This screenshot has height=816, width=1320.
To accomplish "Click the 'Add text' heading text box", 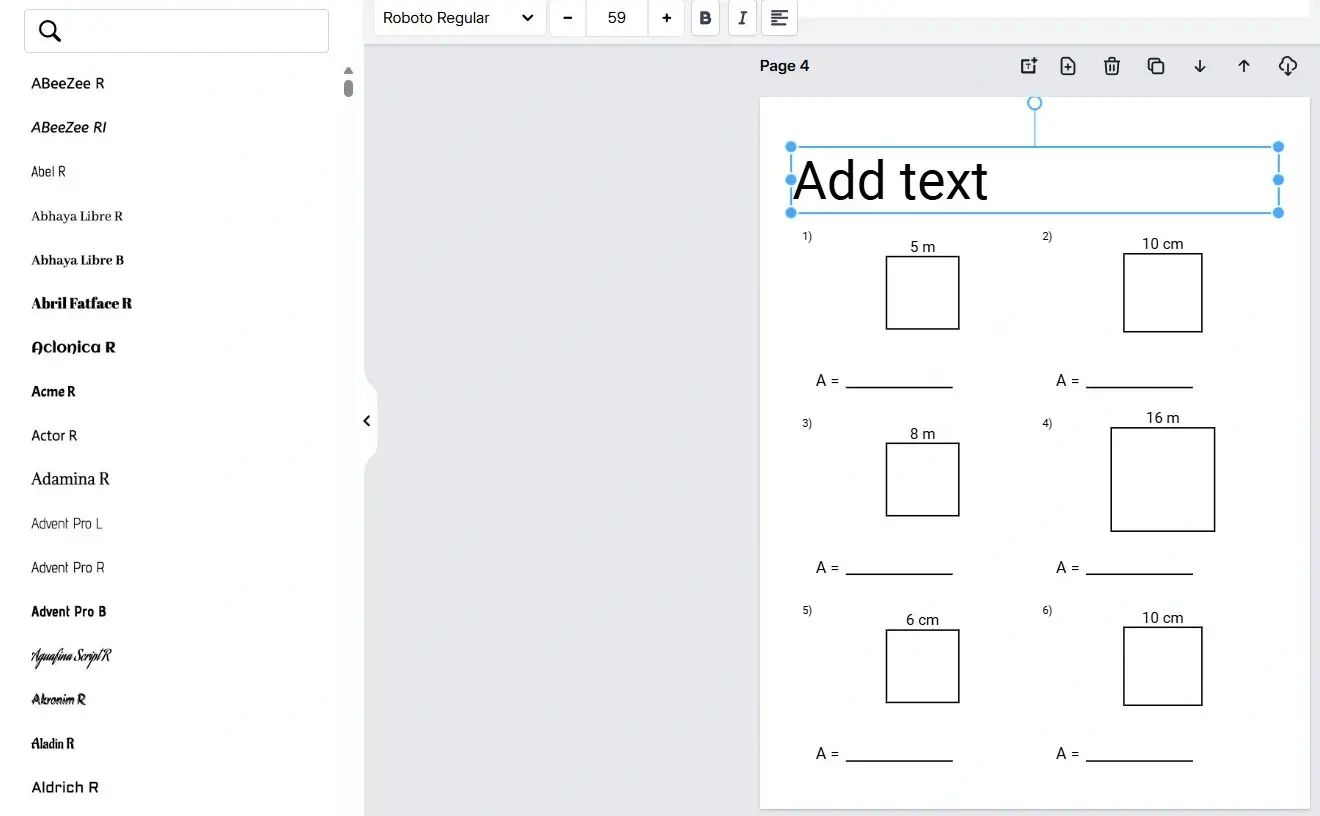I will [x=1035, y=180].
